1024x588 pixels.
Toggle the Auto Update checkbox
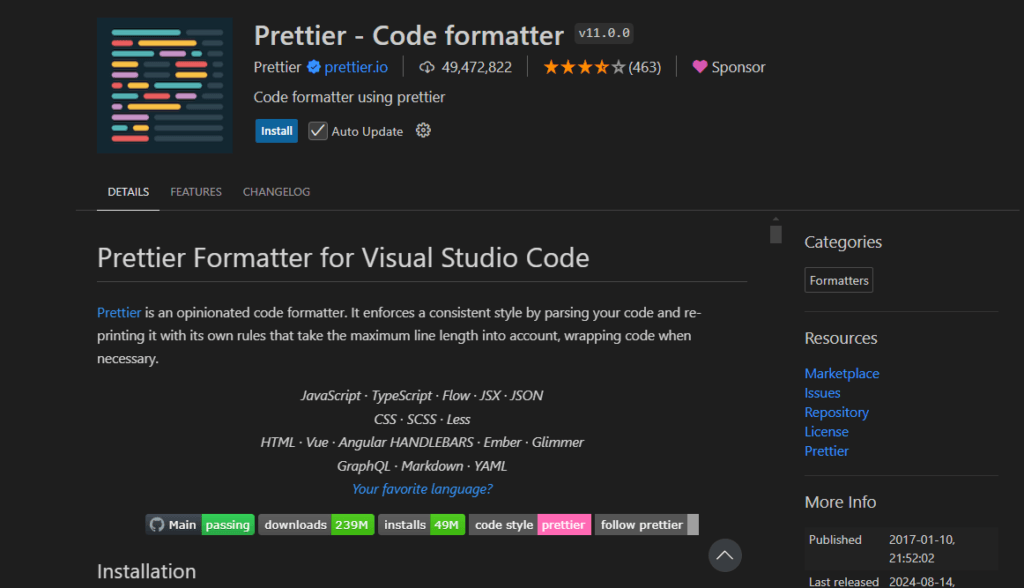[317, 131]
